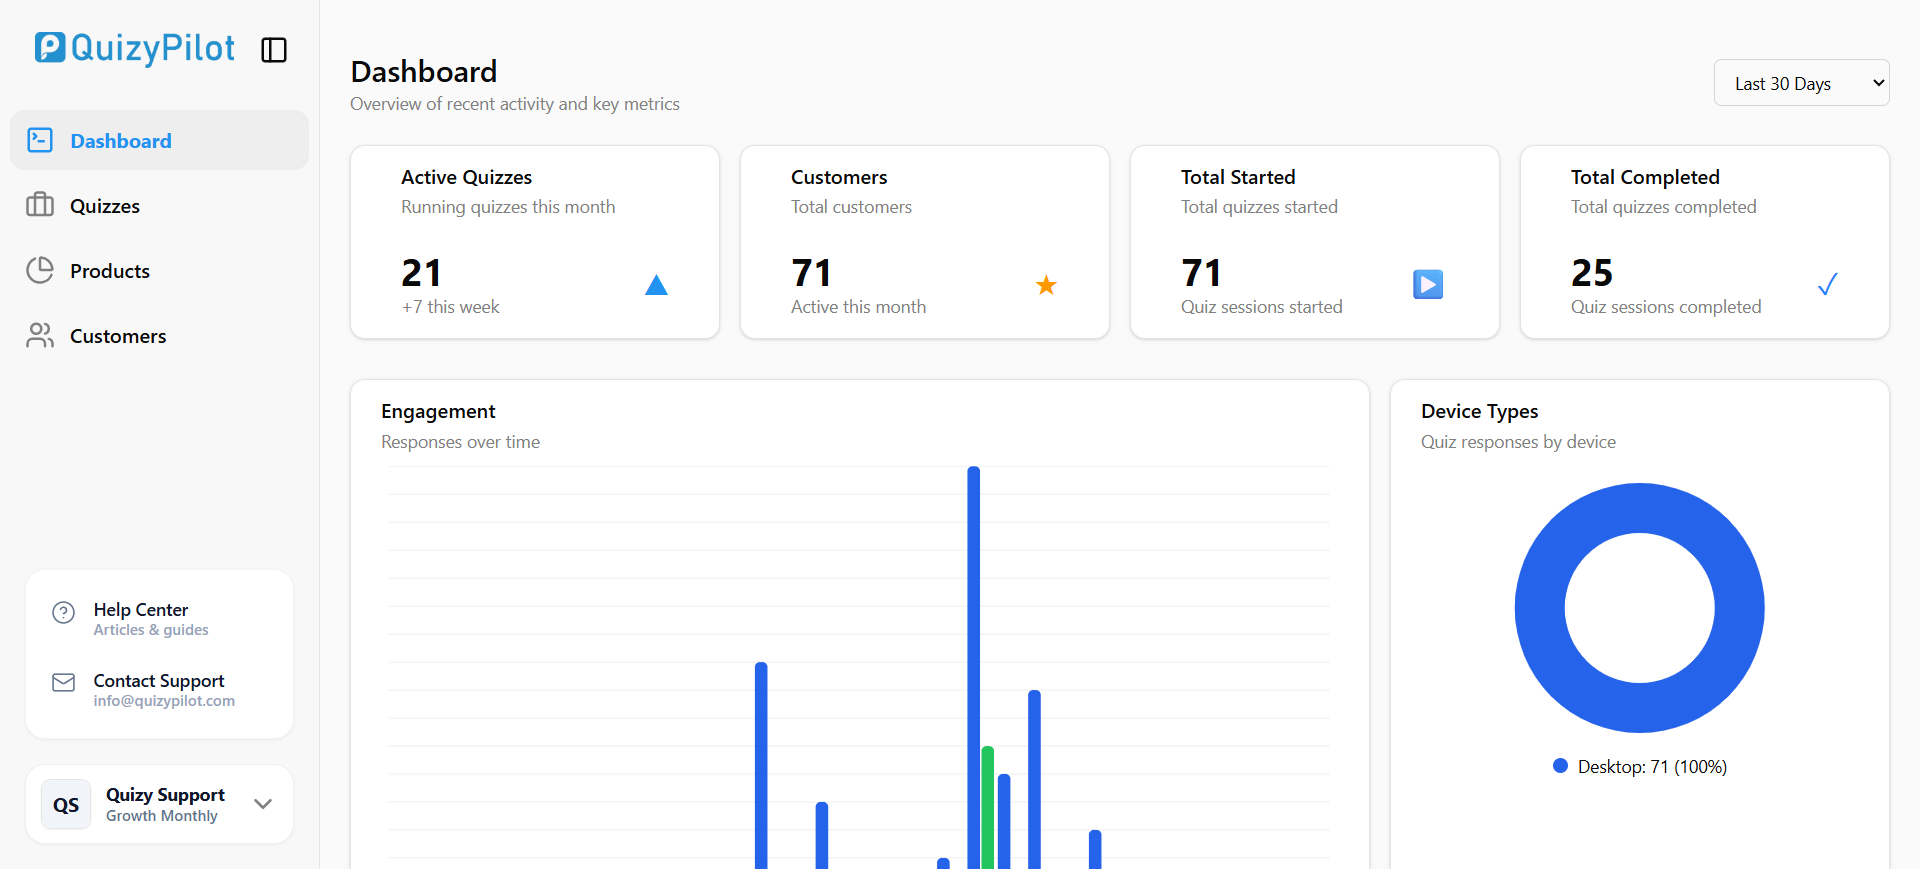Viewport: 1920px width, 869px height.
Task: Click the 25 completed quizzes value
Action: 1592,273
